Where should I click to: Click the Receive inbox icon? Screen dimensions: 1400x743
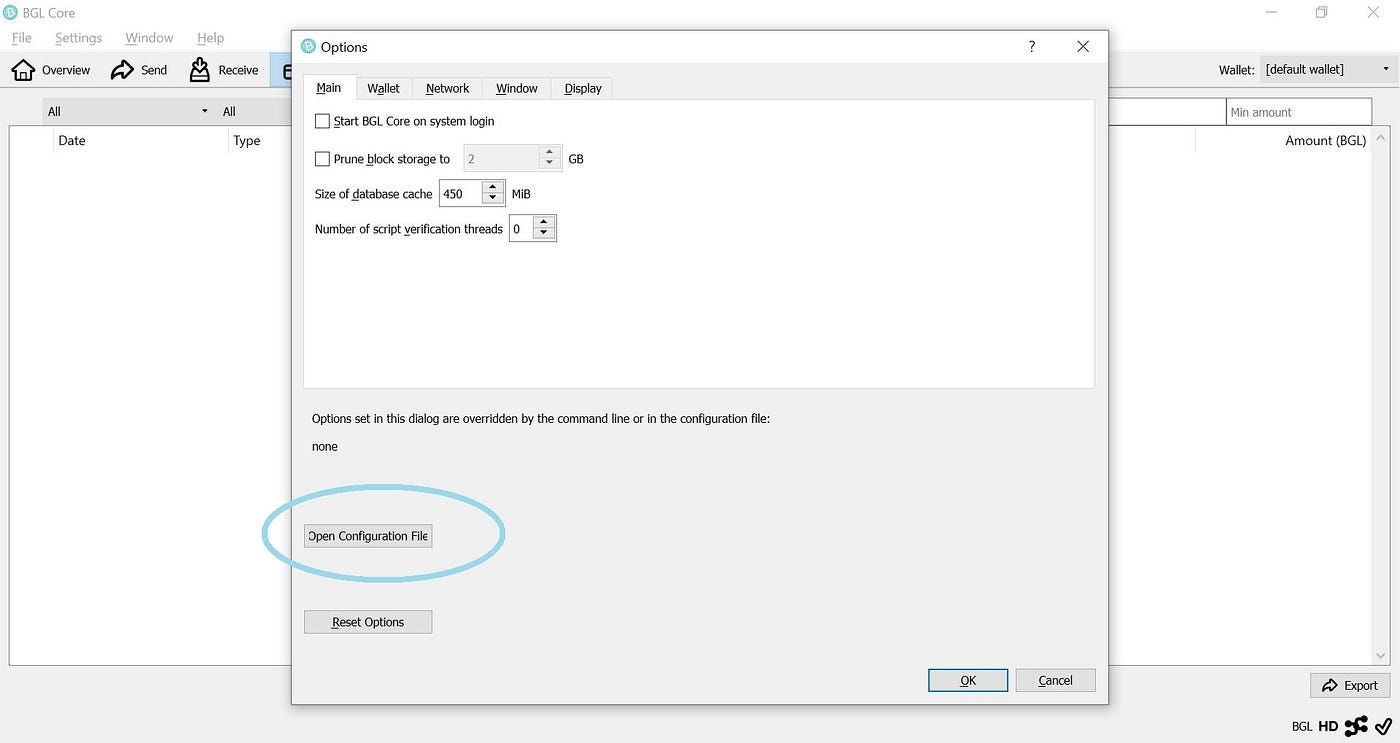(200, 70)
